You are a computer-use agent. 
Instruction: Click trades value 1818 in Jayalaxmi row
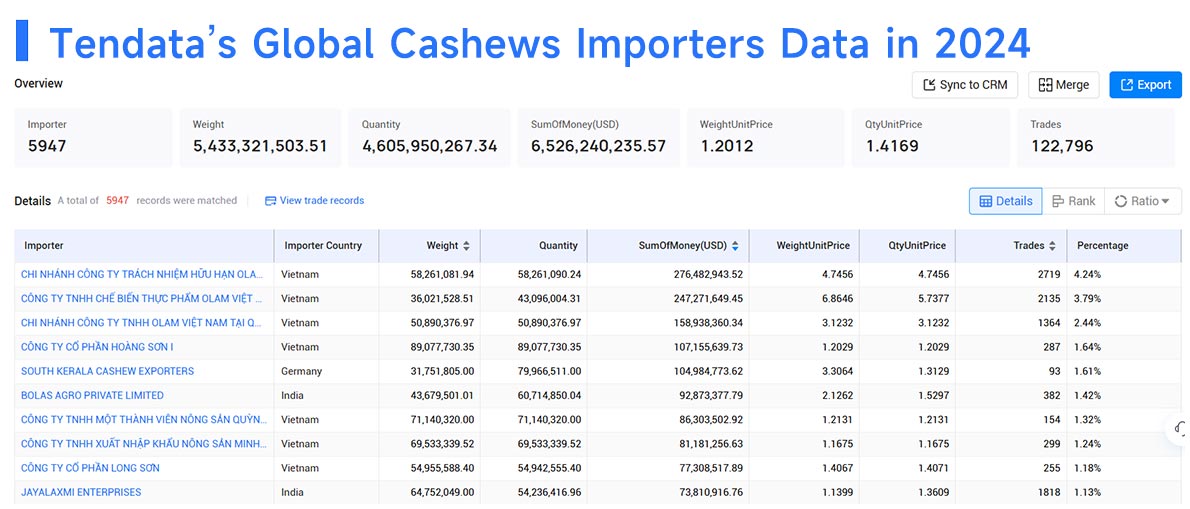pos(1049,492)
